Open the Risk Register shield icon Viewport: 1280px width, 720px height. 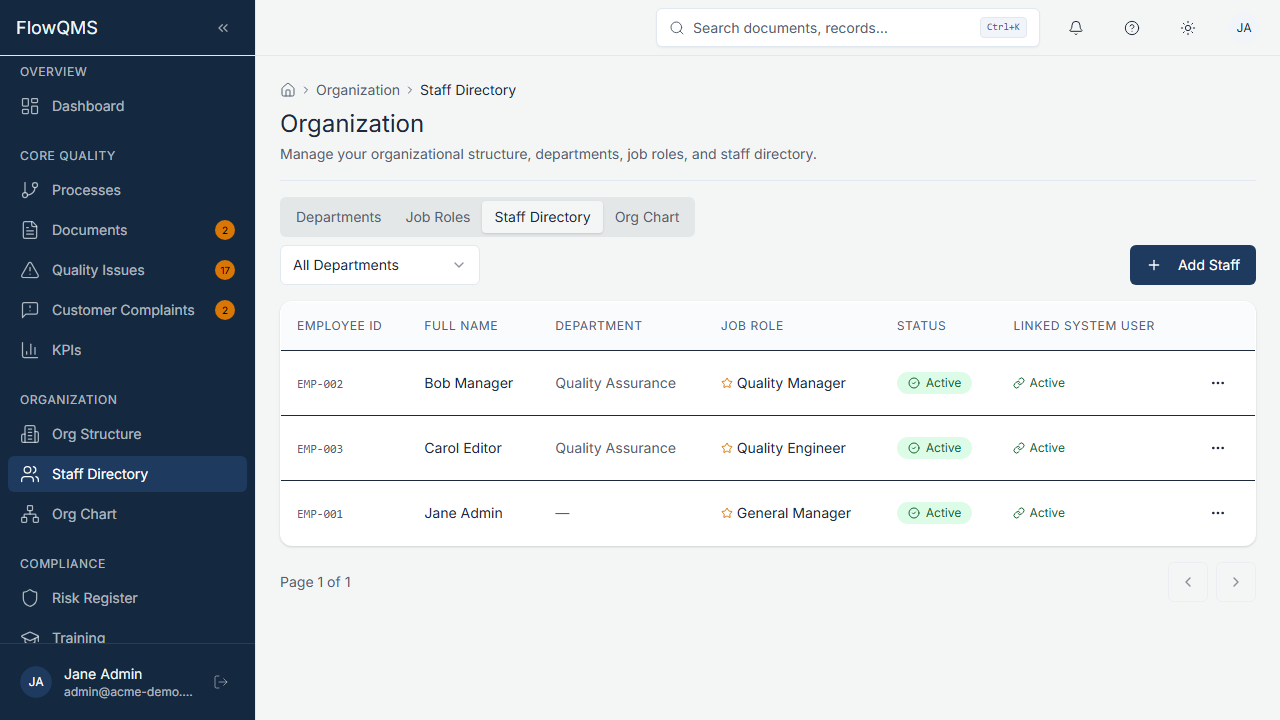click(x=30, y=598)
